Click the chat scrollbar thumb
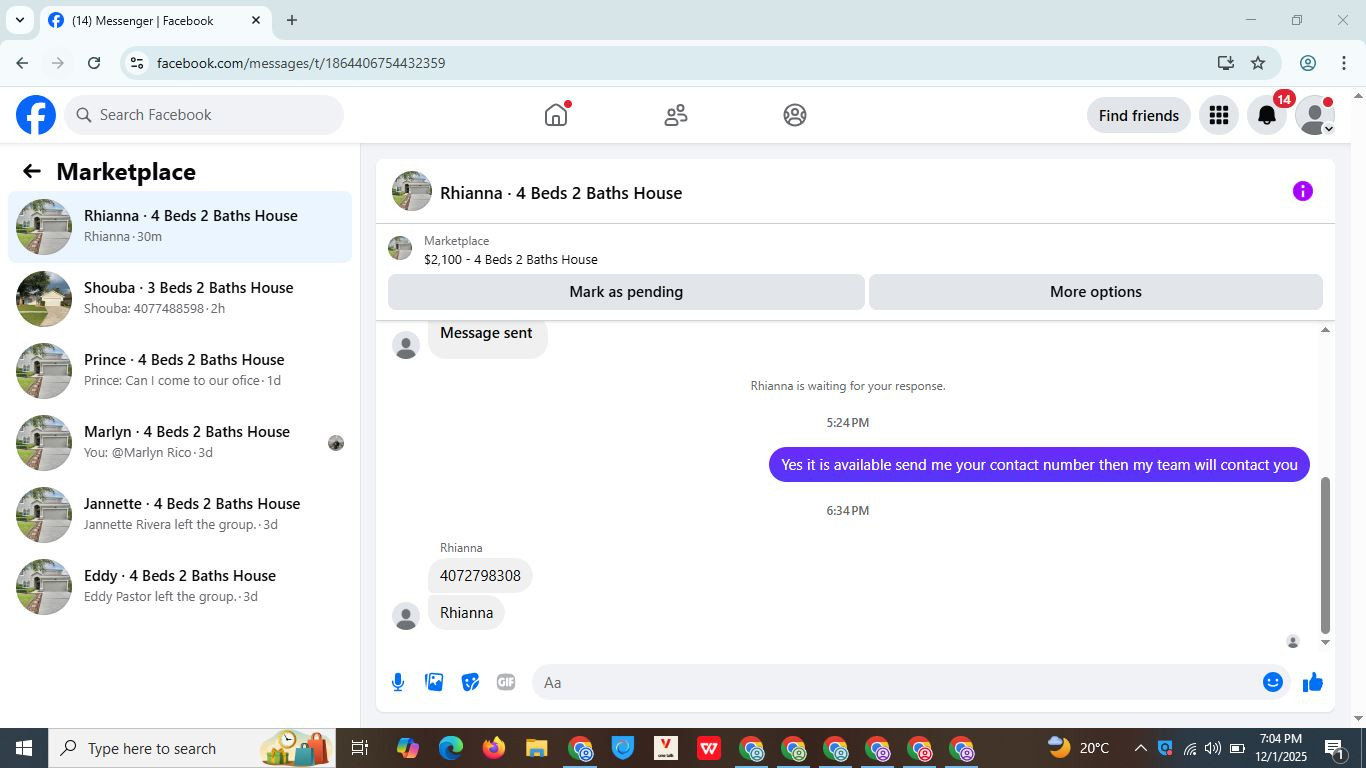Viewport: 1366px width, 768px height. (x=1326, y=555)
